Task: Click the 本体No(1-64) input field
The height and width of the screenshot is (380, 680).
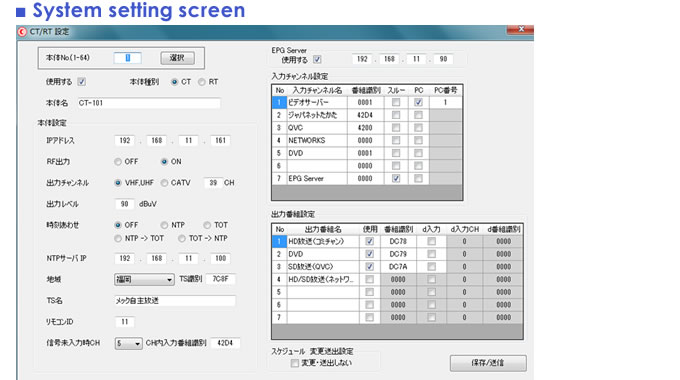Action: 128,58
